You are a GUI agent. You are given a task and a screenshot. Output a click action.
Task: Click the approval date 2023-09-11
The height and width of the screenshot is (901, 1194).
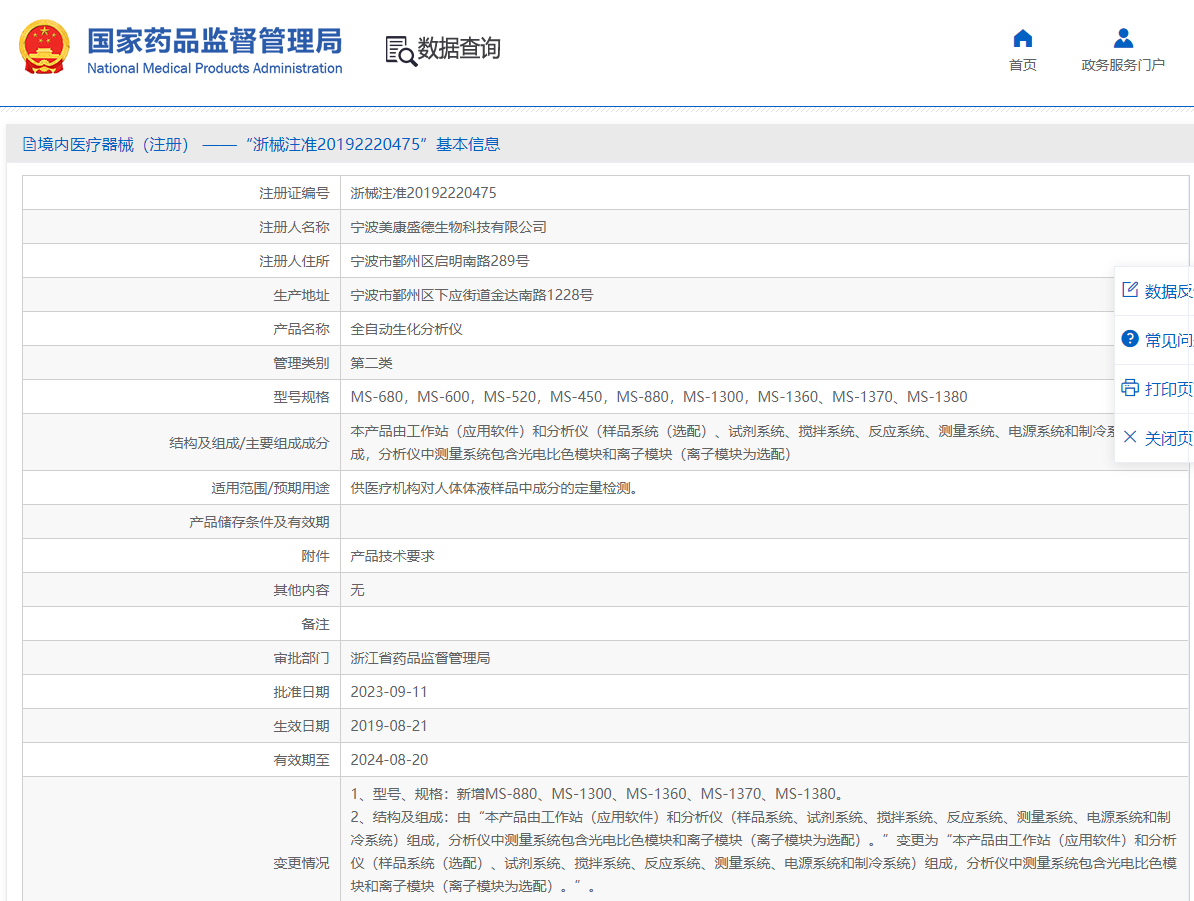389,692
